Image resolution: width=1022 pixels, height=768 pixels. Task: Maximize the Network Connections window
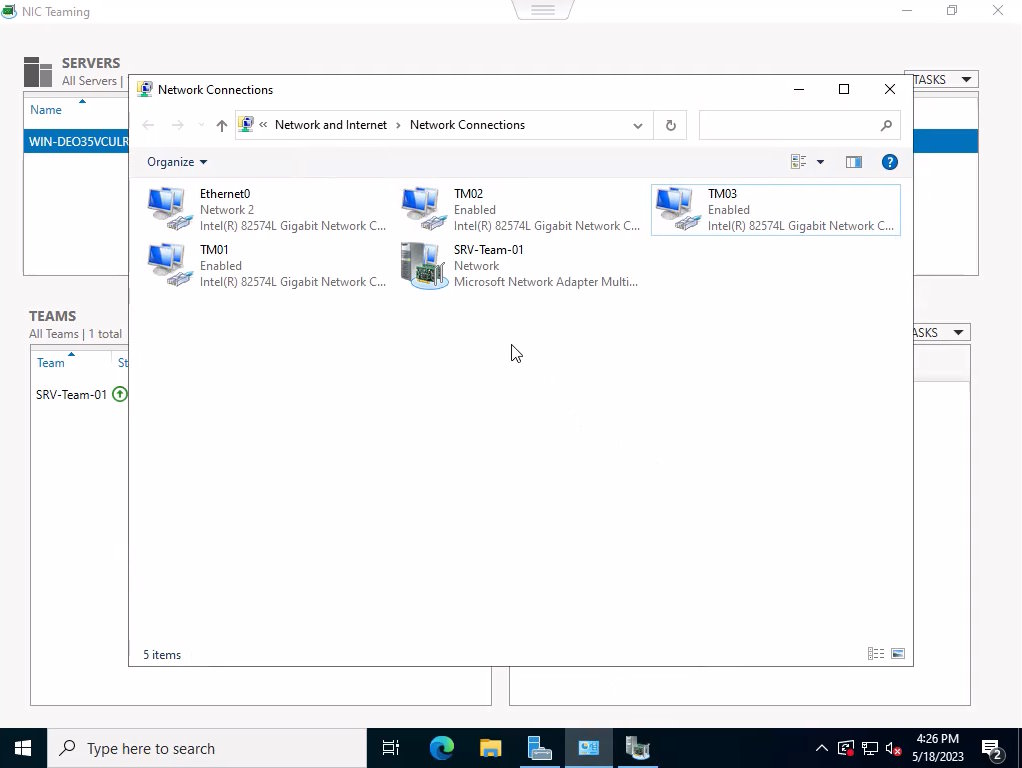pyautogui.click(x=843, y=89)
